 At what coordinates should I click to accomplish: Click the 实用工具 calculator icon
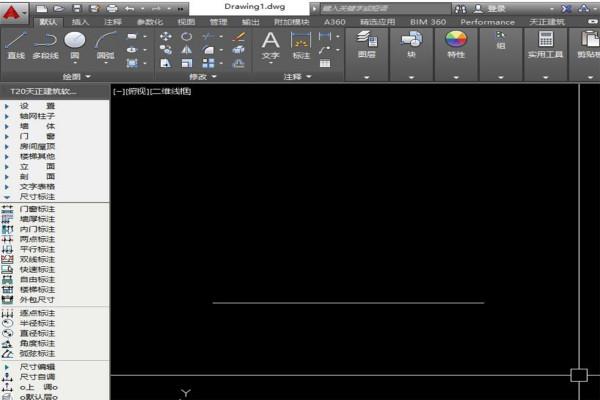pyautogui.click(x=546, y=42)
